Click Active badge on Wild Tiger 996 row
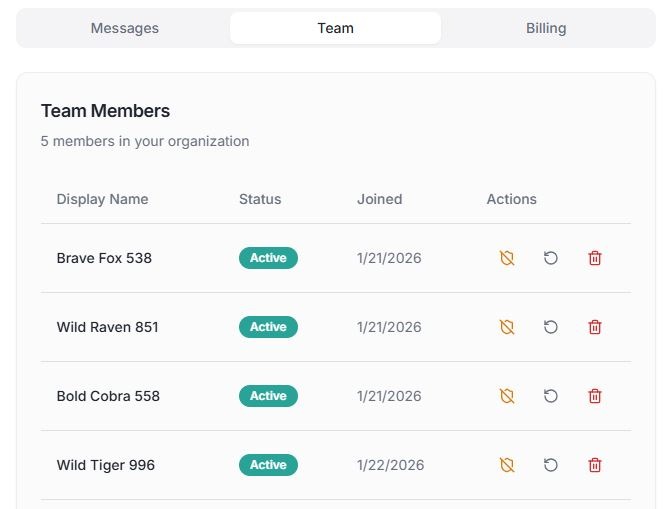This screenshot has height=509, width=670. click(268, 465)
